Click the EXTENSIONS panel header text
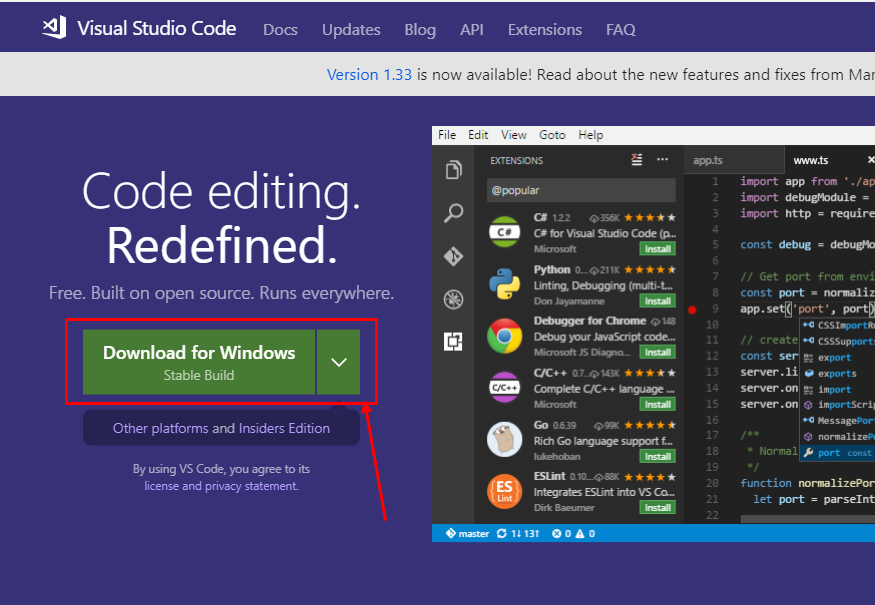 click(x=516, y=161)
